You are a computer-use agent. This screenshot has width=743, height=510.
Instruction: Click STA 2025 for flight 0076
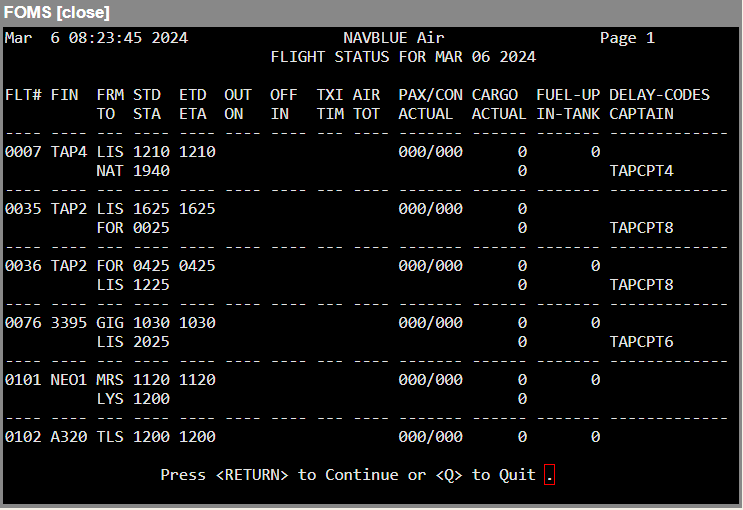[x=151, y=342]
